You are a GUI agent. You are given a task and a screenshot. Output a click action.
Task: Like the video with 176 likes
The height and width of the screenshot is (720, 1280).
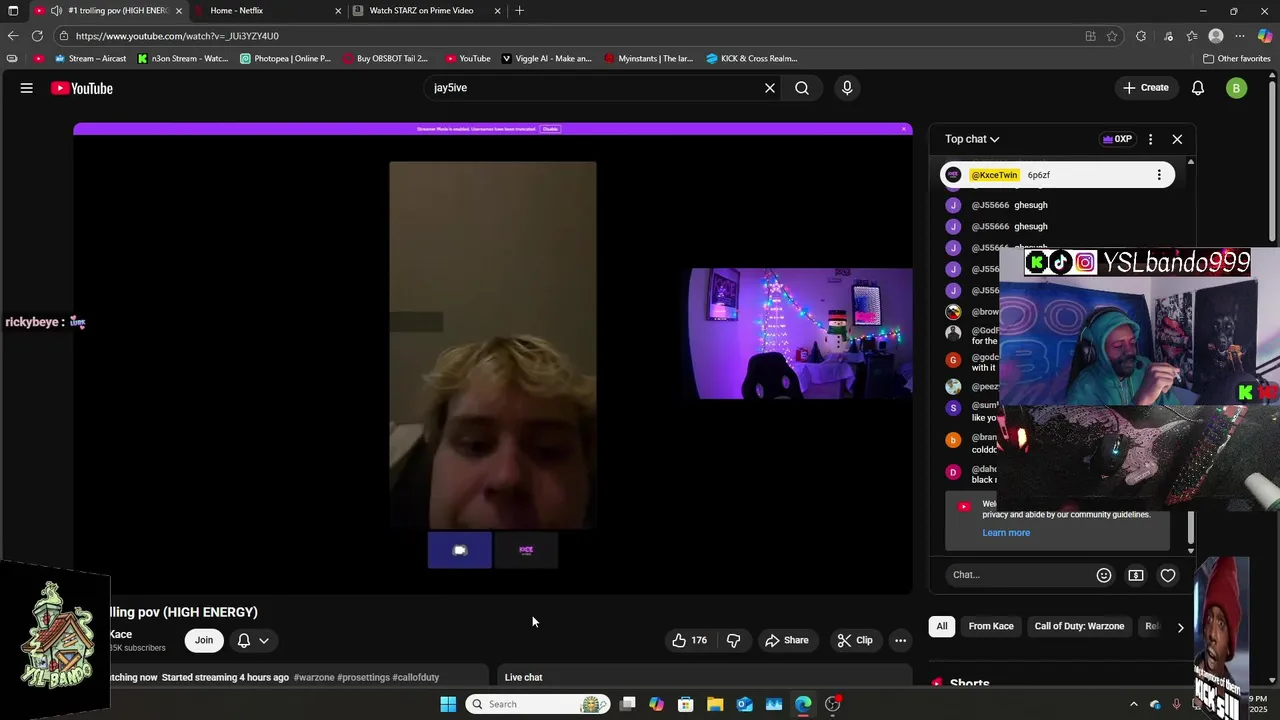click(689, 640)
